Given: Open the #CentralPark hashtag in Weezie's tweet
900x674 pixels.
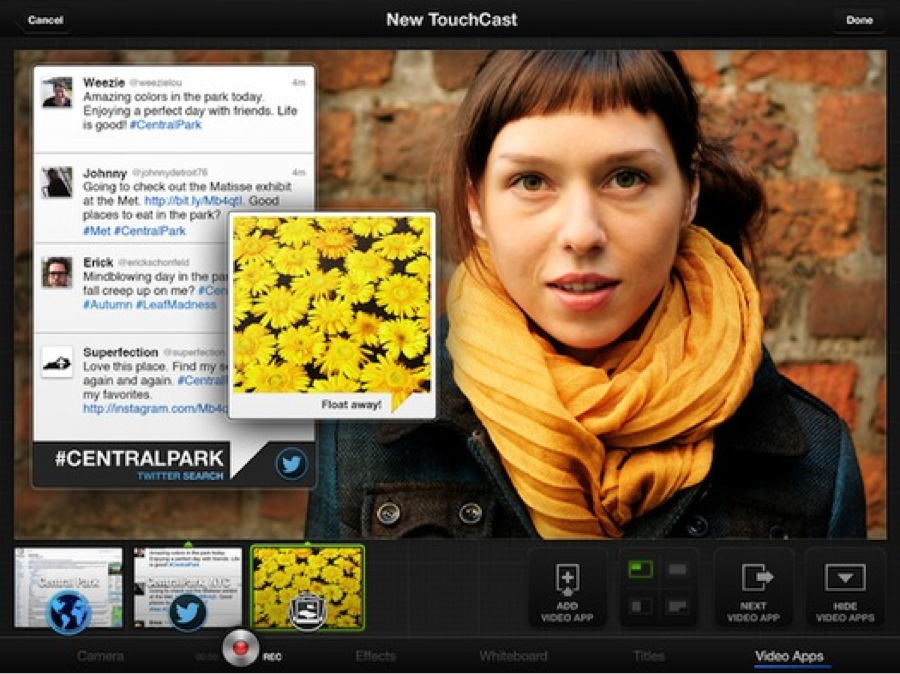Looking at the screenshot, I should (165, 125).
